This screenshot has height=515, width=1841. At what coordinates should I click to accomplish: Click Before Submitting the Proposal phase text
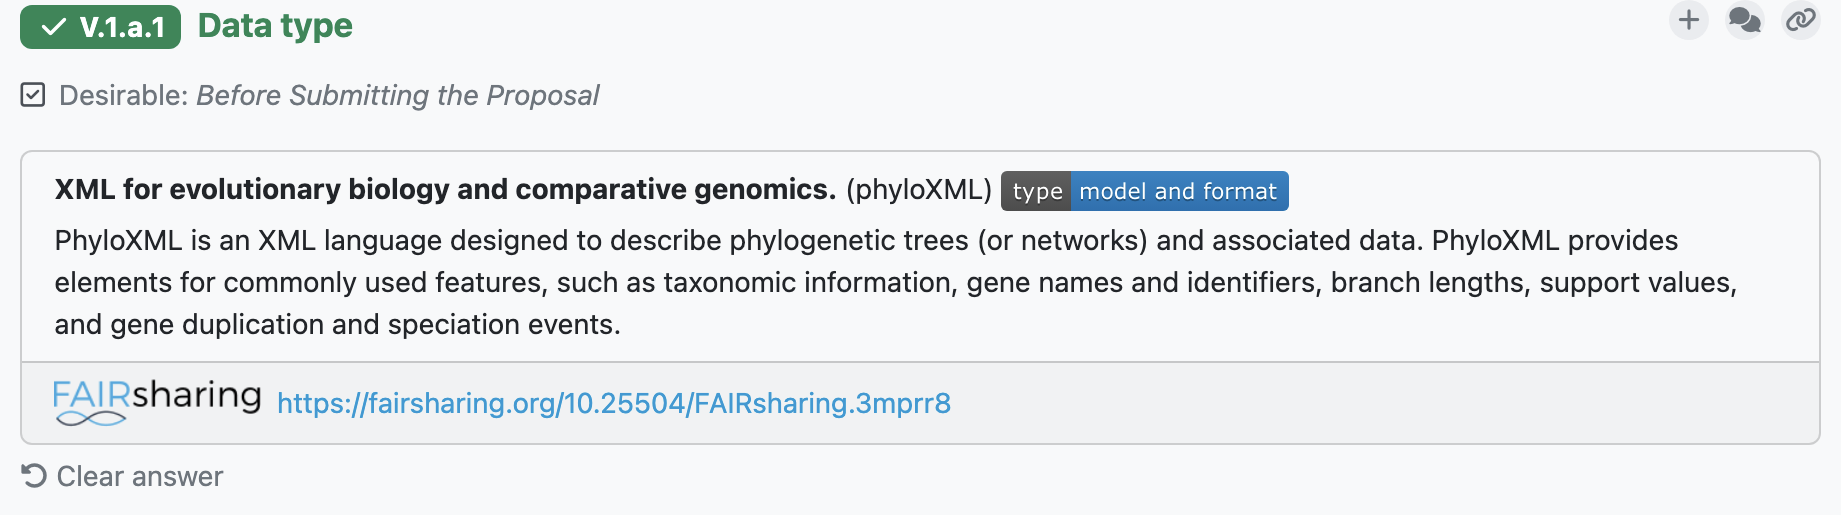tap(397, 95)
